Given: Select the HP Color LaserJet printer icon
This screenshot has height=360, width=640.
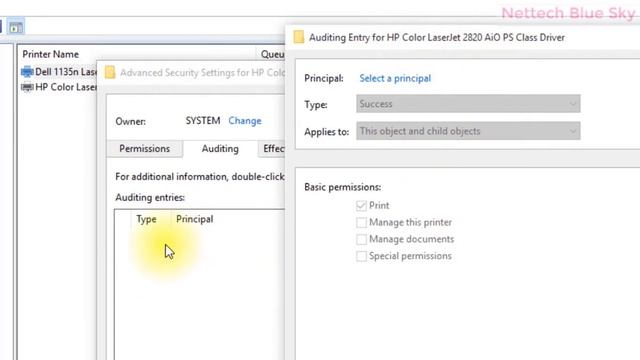Looking at the screenshot, I should (27, 87).
